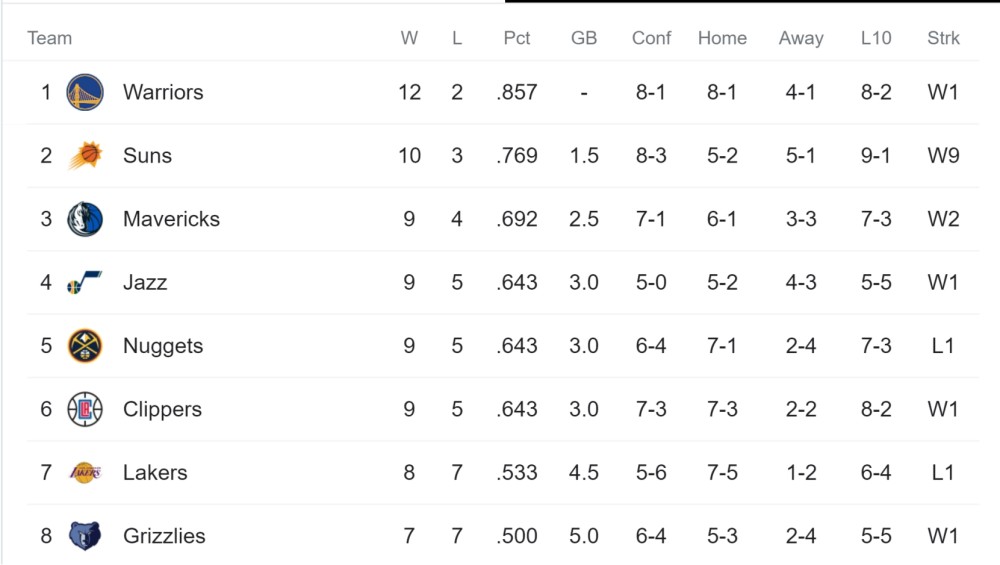Click the Strk column header
Viewport: 1000px width, 565px height.
943,38
